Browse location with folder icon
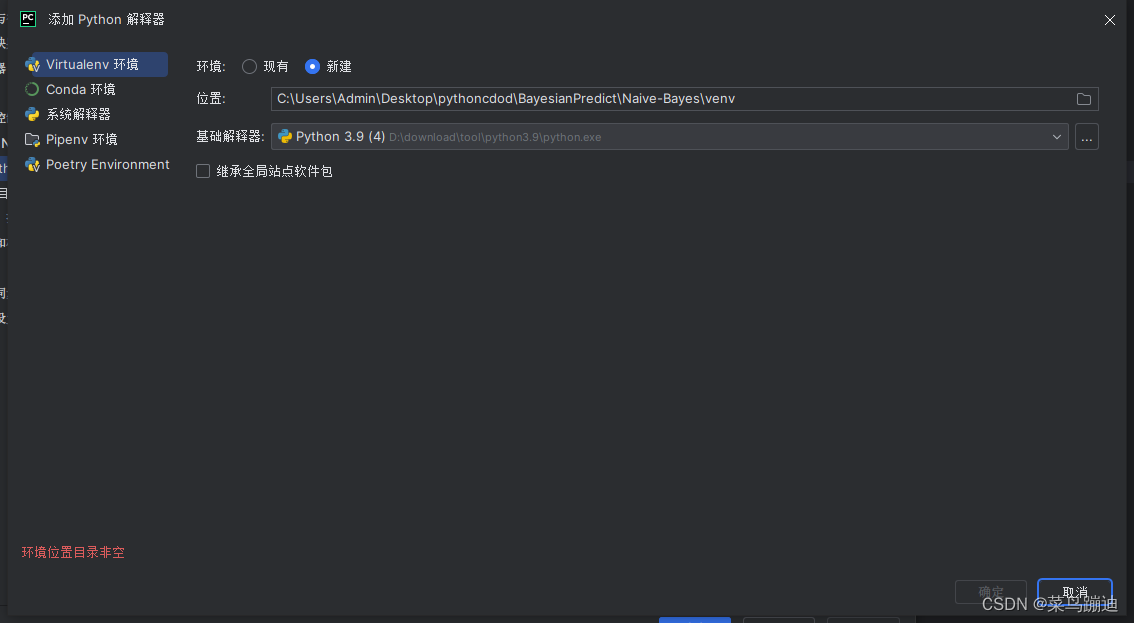The height and width of the screenshot is (623, 1134). [1083, 99]
